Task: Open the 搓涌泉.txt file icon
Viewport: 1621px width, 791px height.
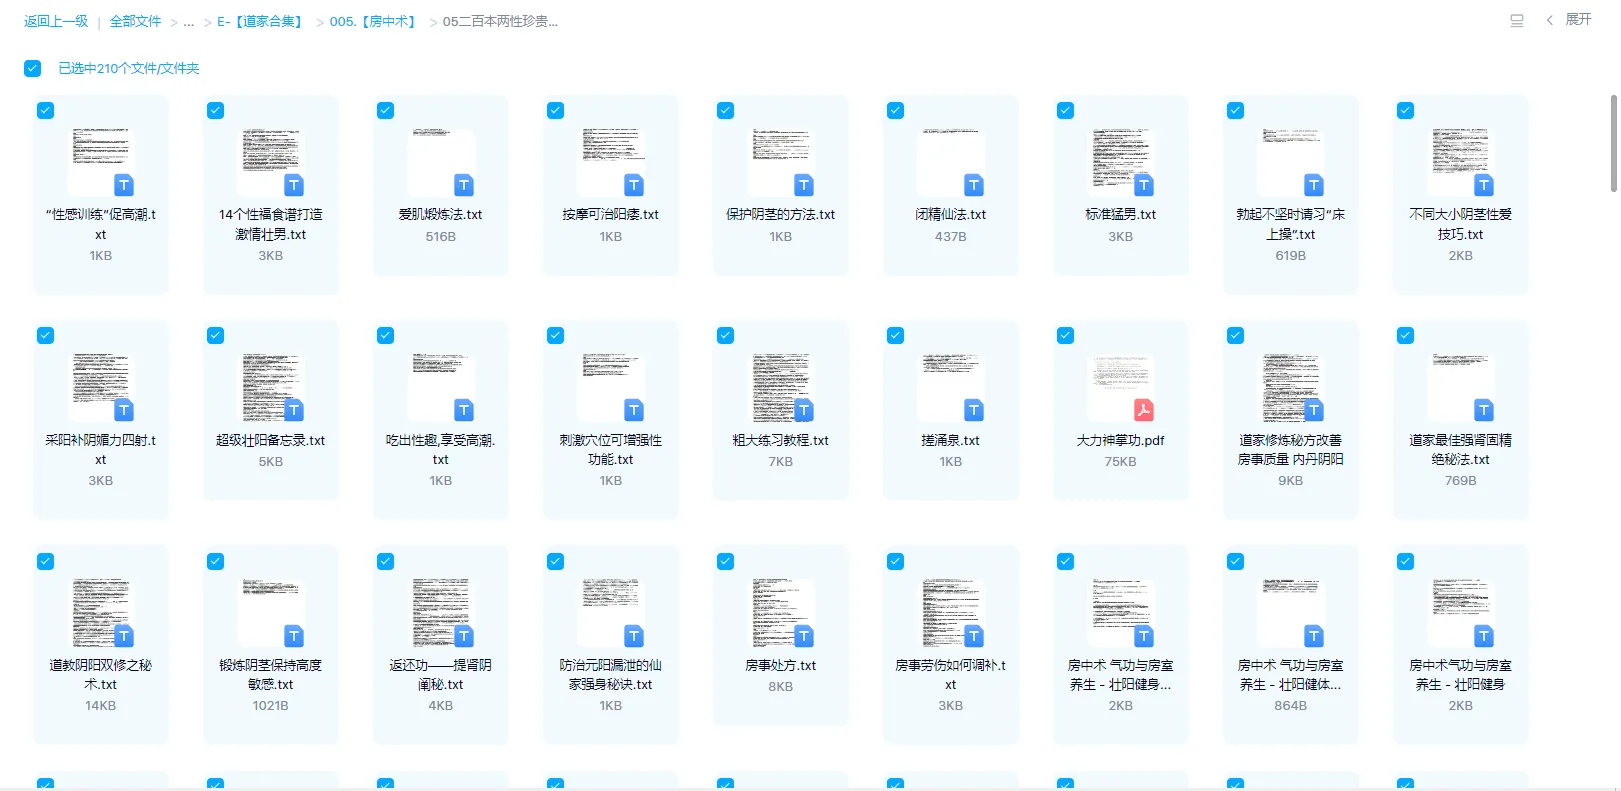Action: (950, 388)
